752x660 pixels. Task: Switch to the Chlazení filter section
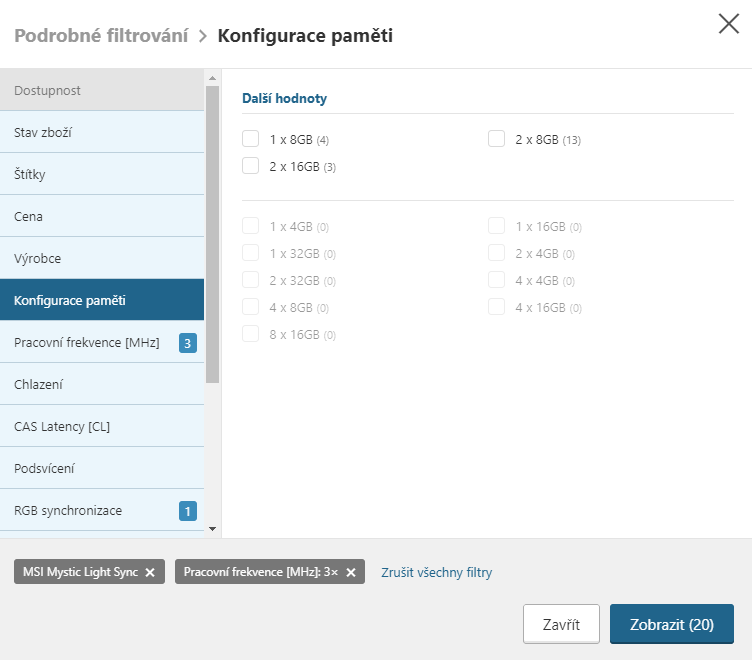(102, 384)
